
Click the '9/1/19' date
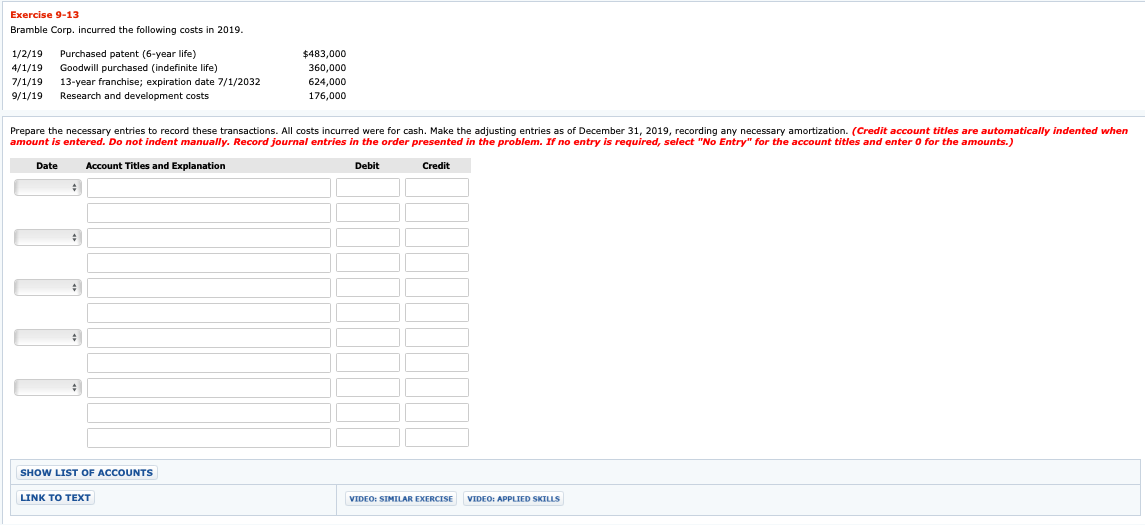(x=28, y=96)
